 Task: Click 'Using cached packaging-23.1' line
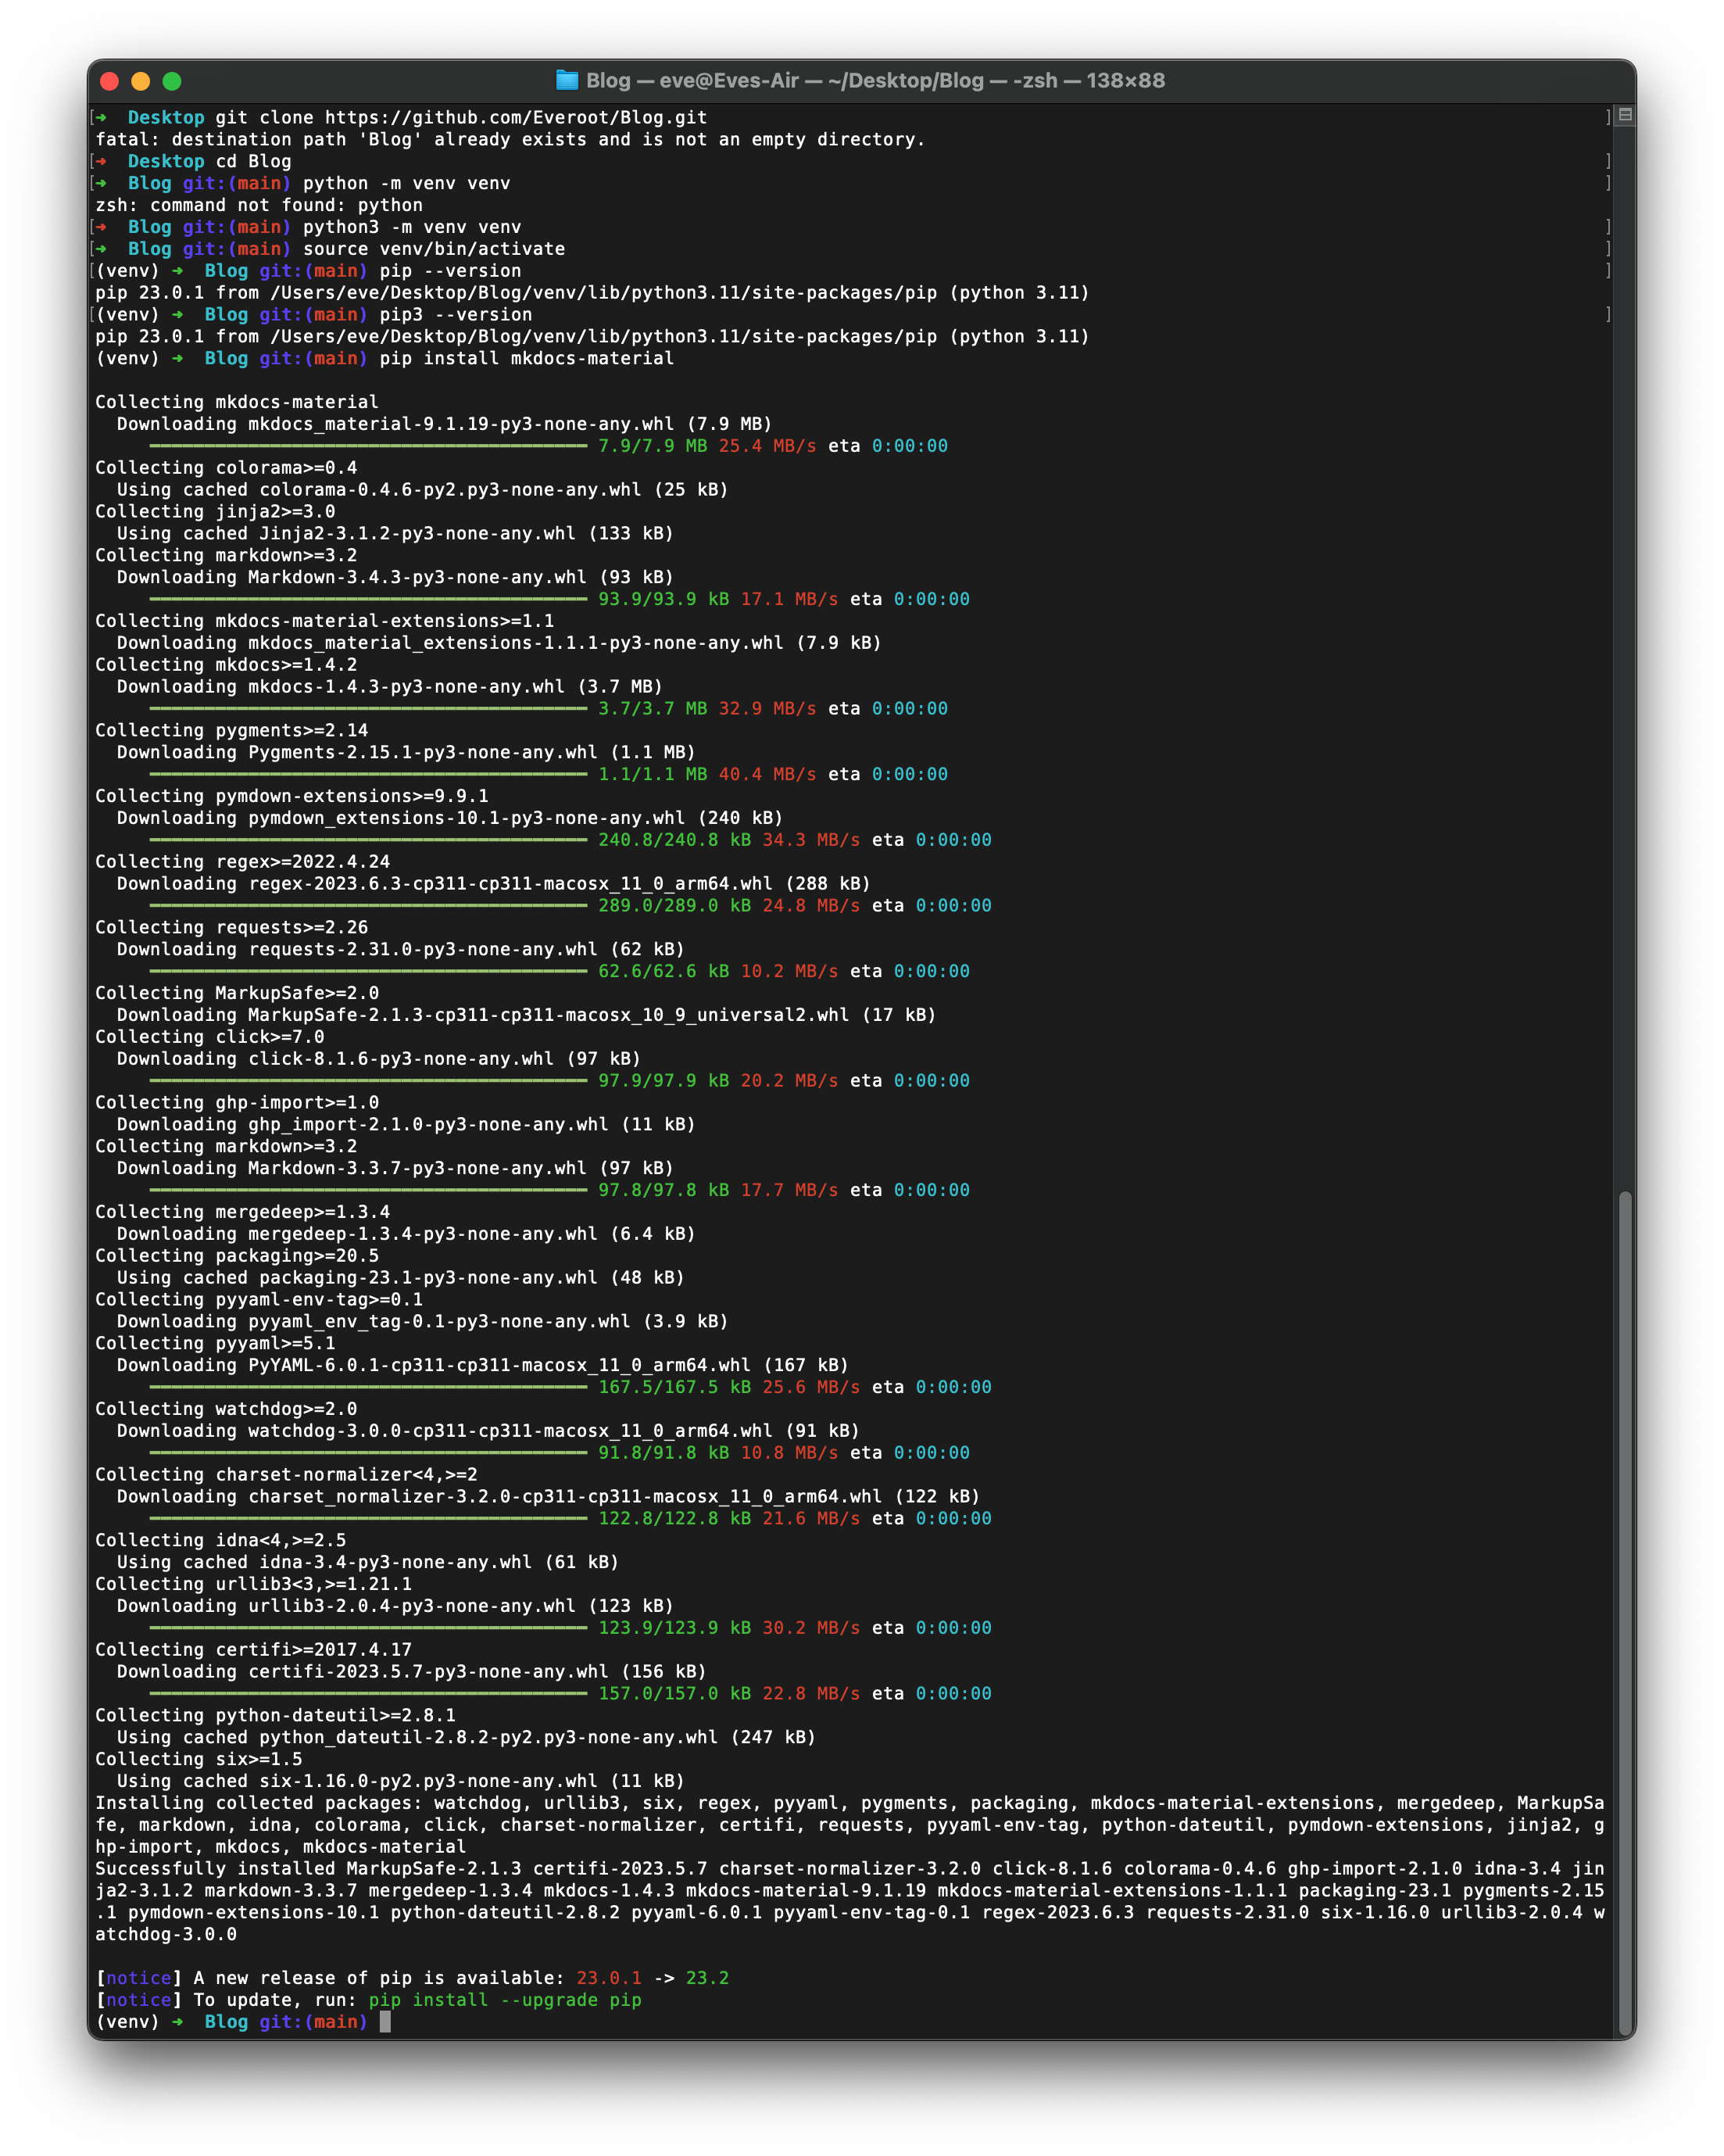[401, 1277]
